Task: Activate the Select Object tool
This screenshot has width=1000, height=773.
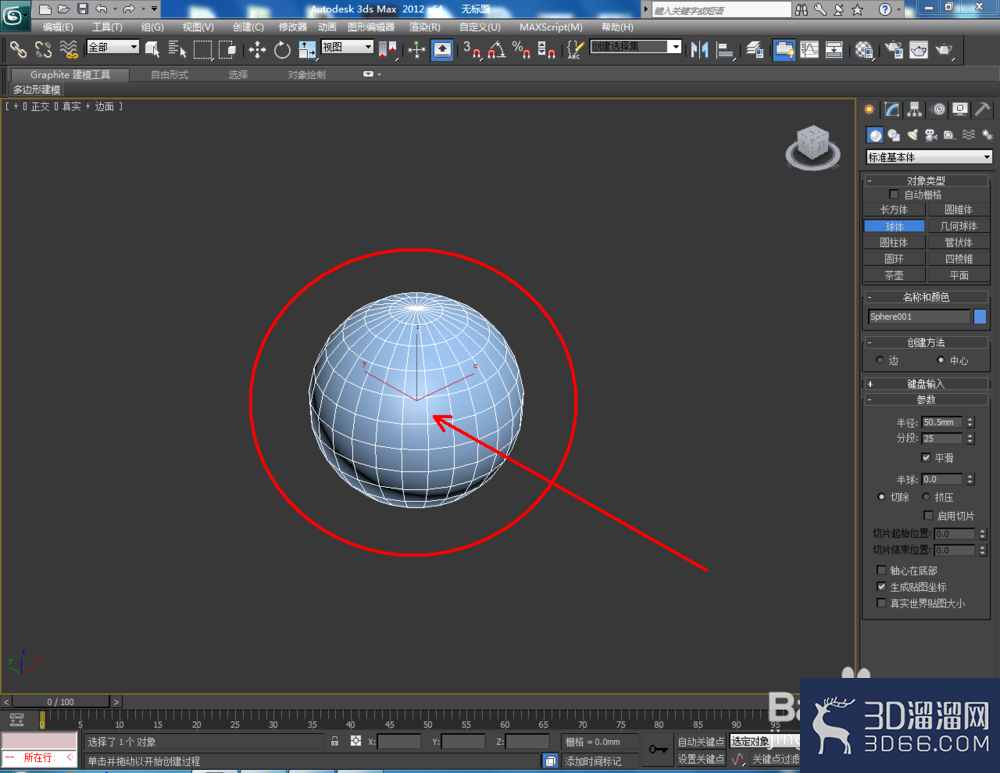Action: (x=152, y=49)
